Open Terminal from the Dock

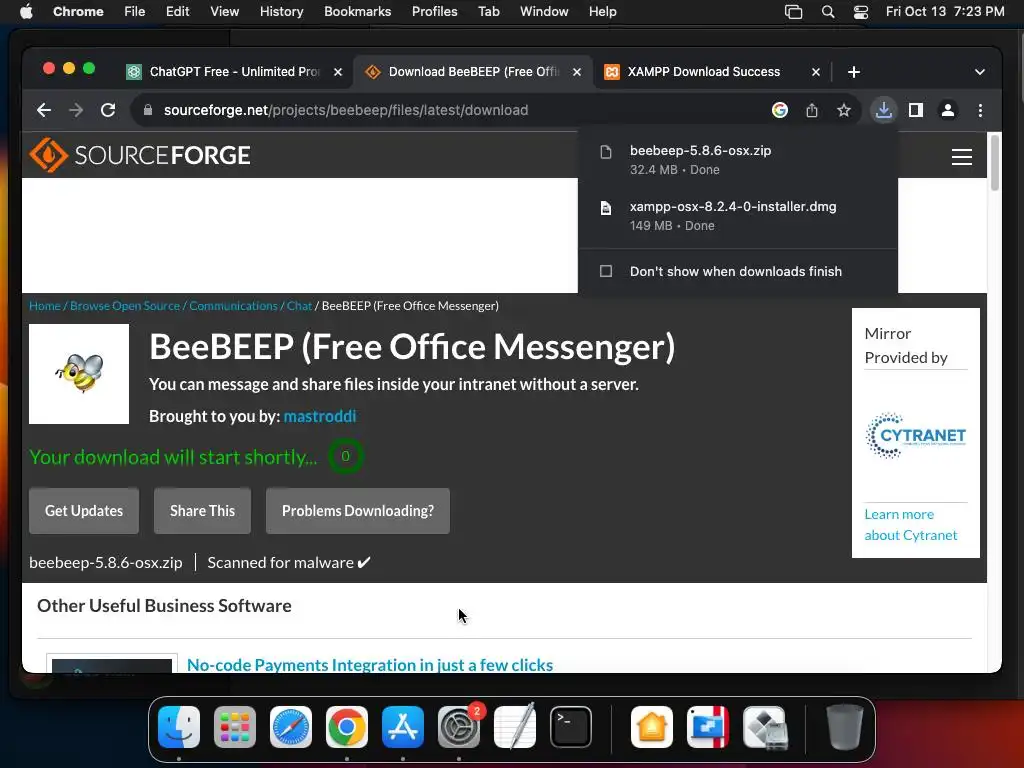click(x=571, y=727)
